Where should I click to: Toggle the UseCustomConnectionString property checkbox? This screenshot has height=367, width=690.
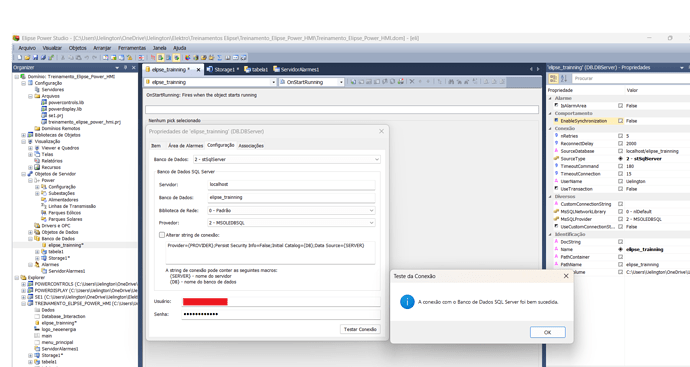620,227
